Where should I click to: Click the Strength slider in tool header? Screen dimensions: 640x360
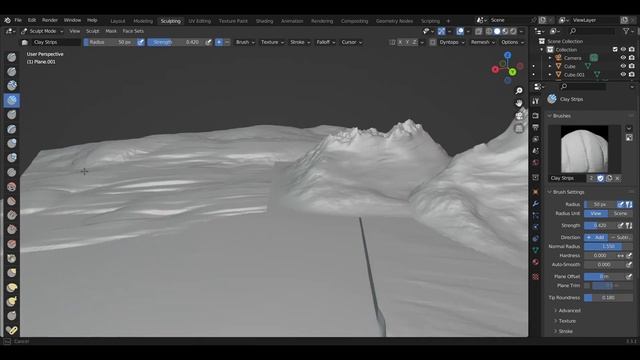(x=176, y=42)
